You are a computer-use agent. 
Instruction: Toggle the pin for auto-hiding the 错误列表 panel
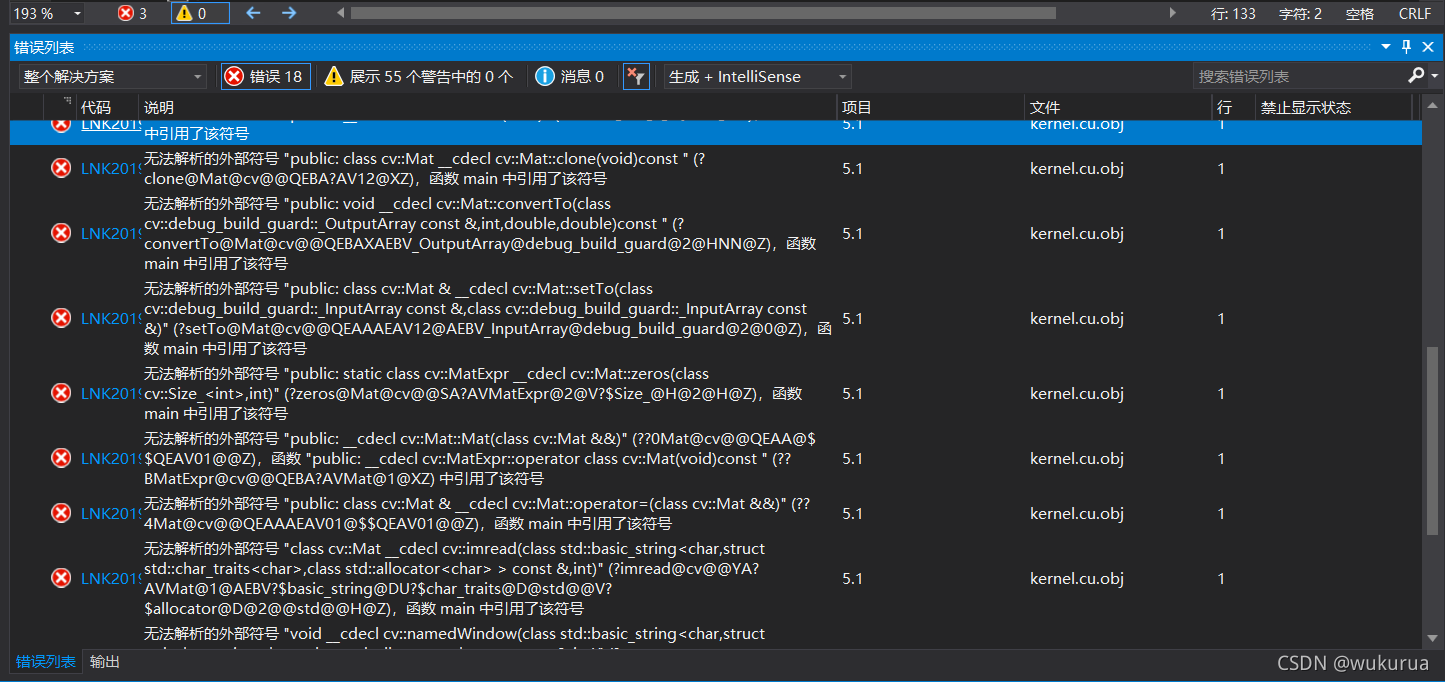coord(1406,47)
